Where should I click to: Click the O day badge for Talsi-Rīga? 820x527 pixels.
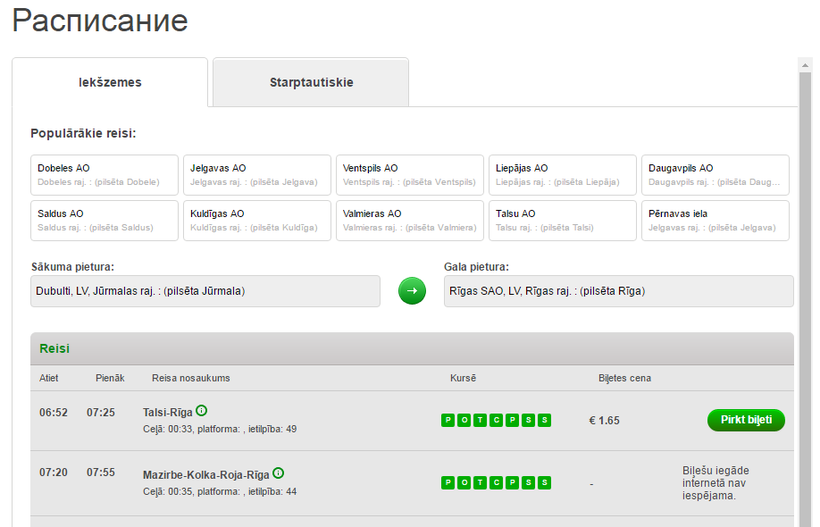pos(464,420)
